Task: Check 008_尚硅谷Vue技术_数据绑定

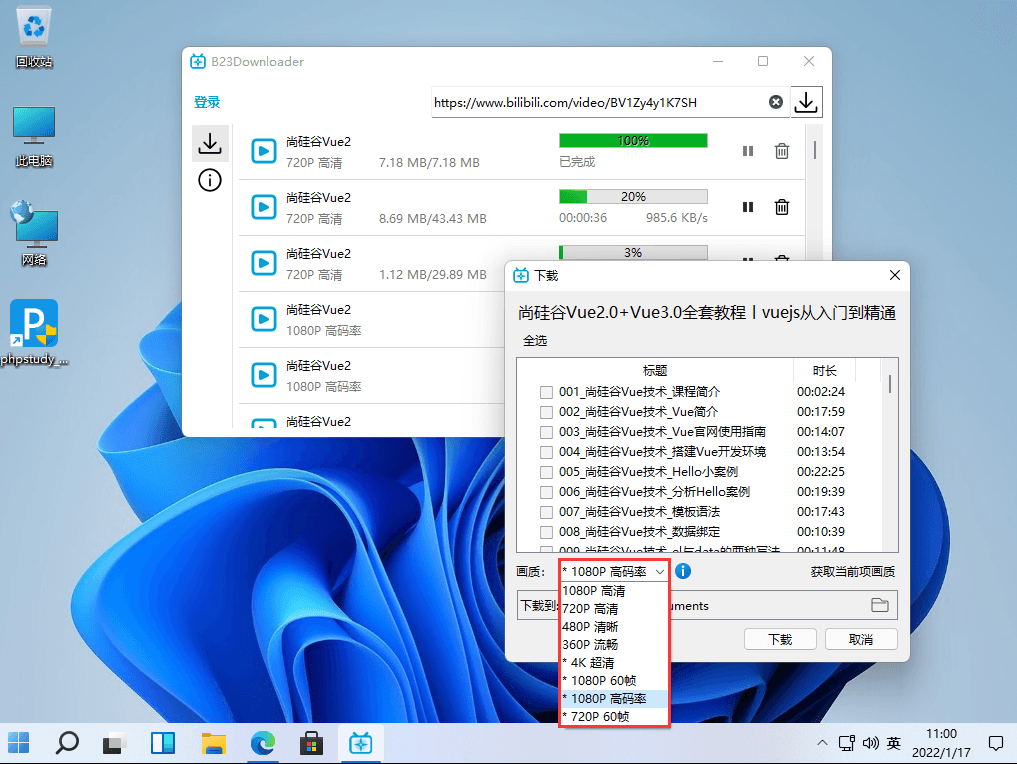Action: [x=546, y=532]
